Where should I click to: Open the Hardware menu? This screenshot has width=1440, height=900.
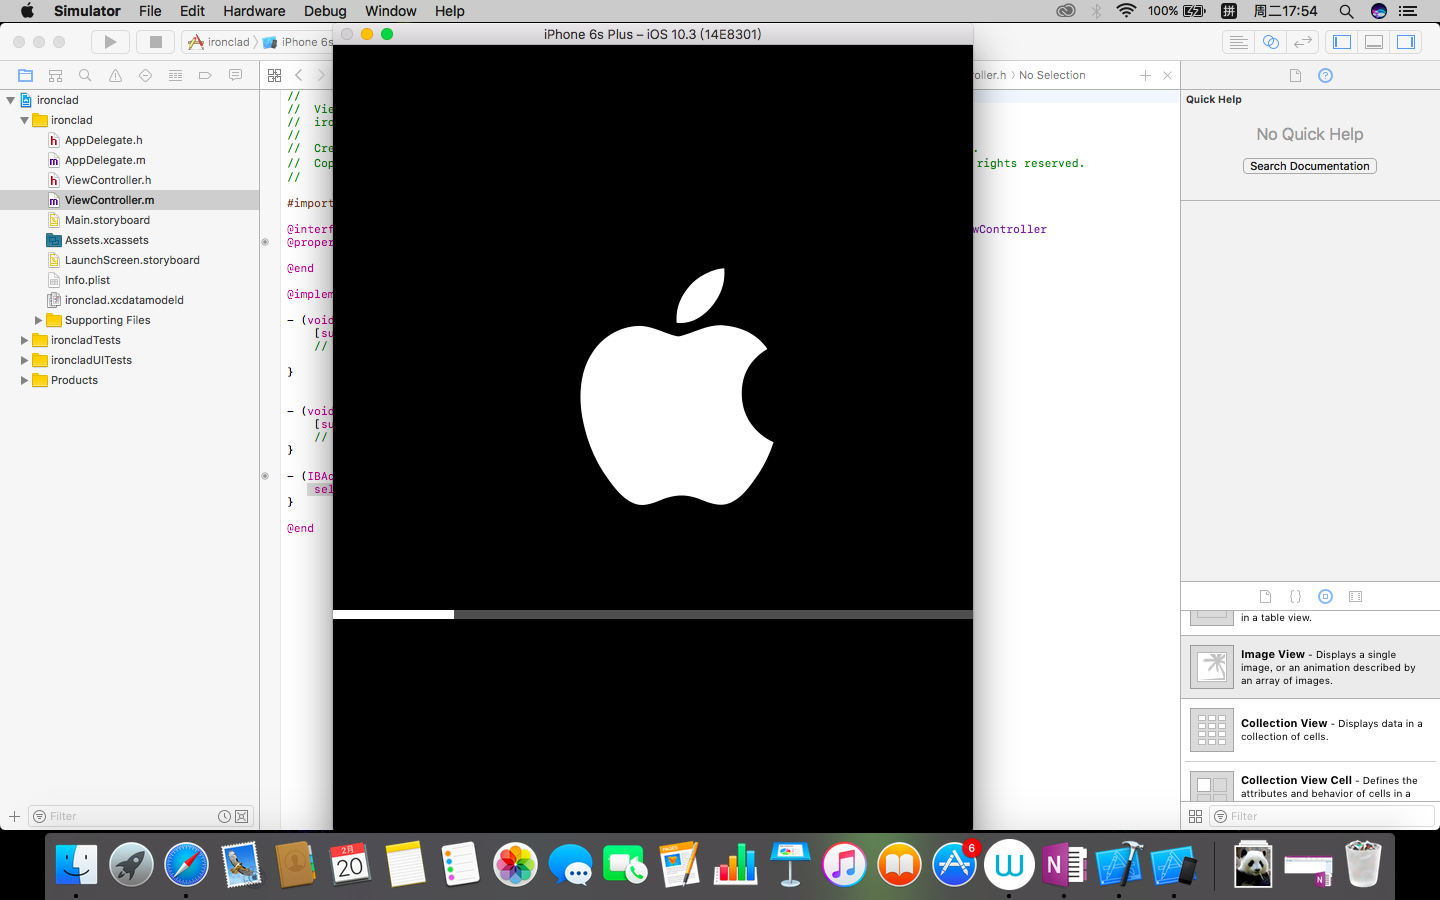coord(253,11)
